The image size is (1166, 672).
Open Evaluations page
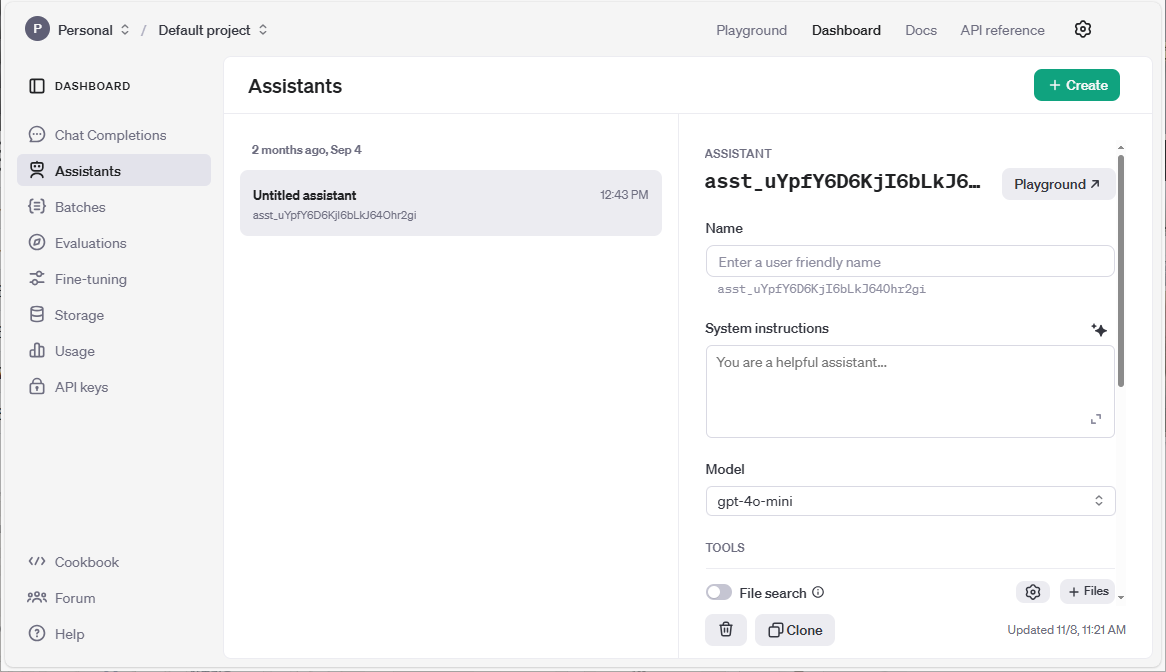click(x=114, y=242)
